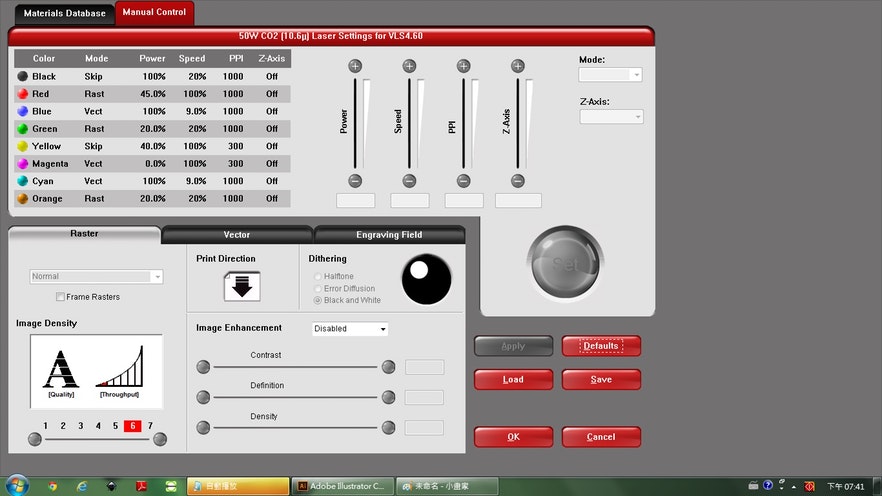Open the Image Enhancement dropdown
Screen dimensions: 882x496
click(x=350, y=328)
